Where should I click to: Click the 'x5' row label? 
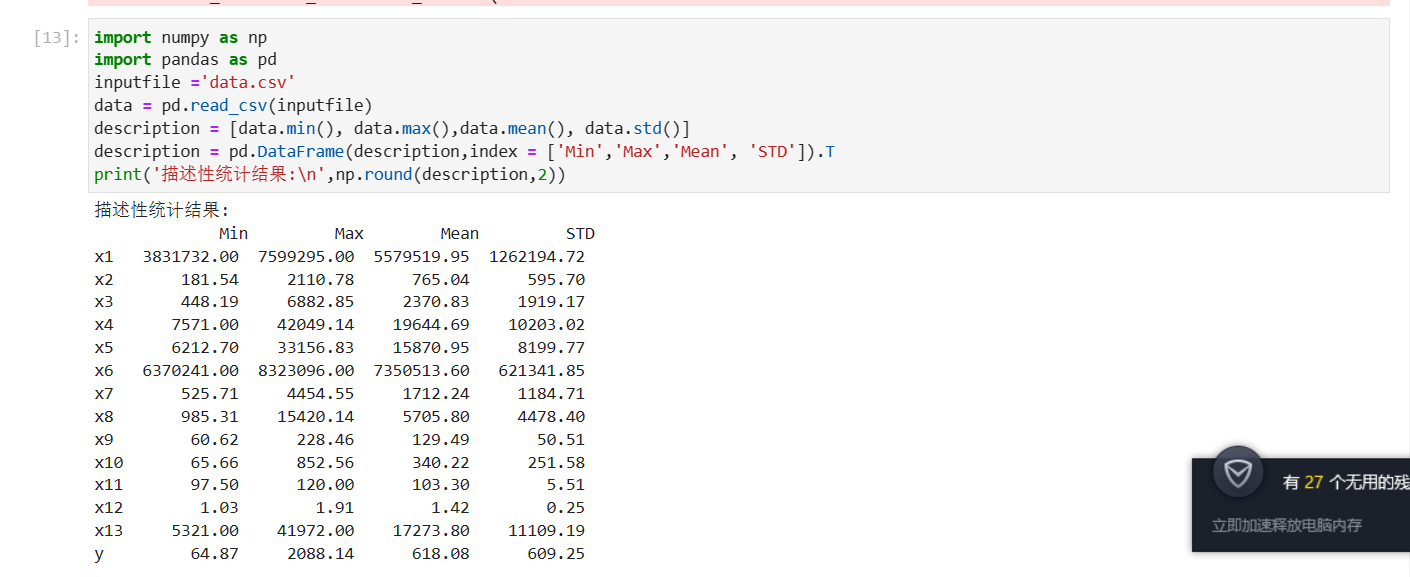click(x=104, y=348)
